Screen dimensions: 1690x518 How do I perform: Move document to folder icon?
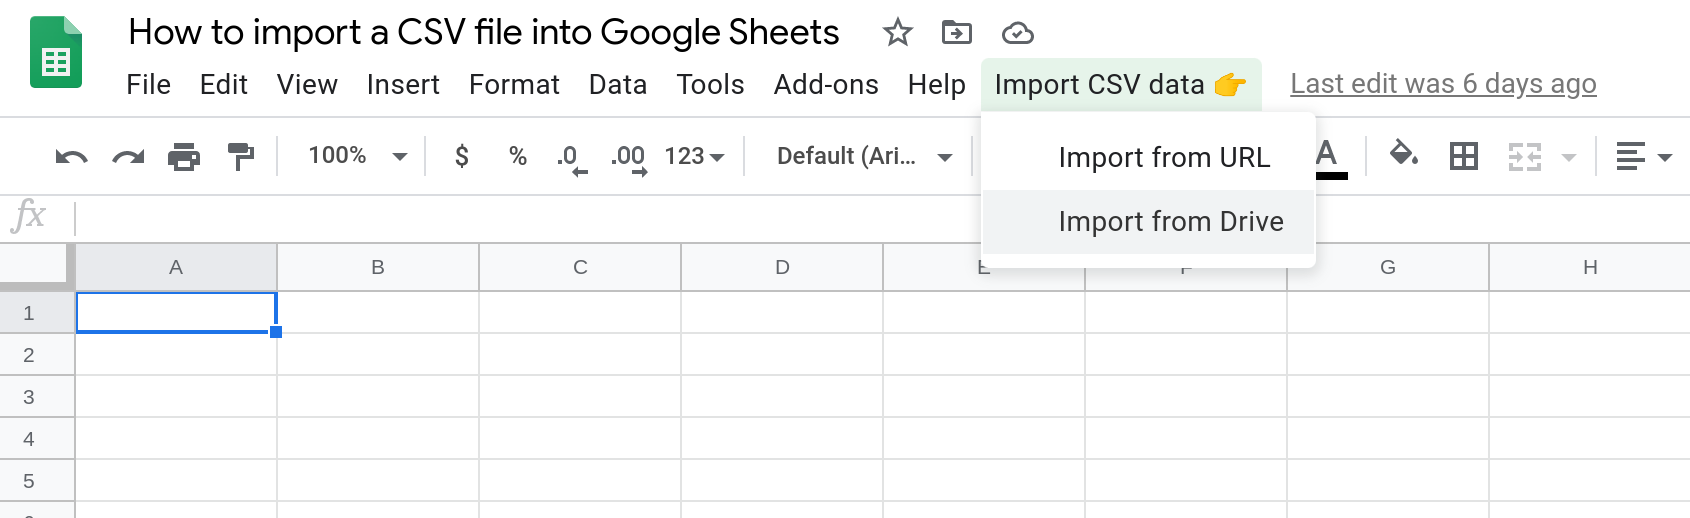(957, 33)
